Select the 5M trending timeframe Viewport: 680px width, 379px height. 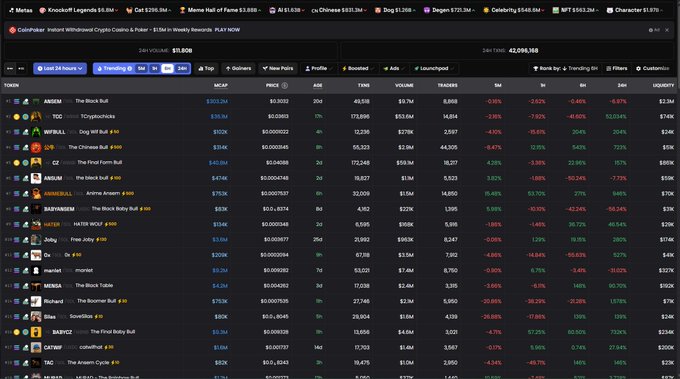(141, 69)
